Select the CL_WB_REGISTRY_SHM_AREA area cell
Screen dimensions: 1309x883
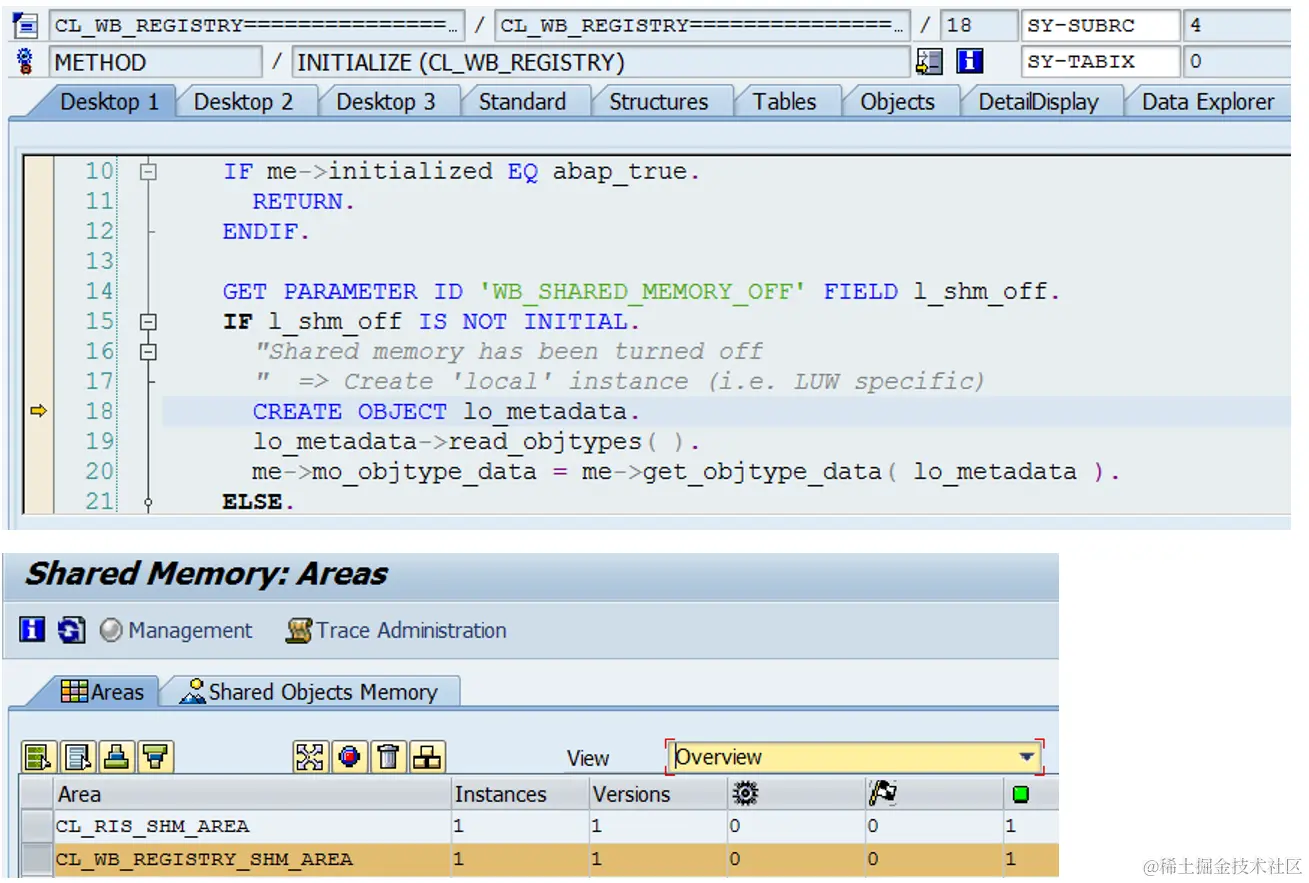click(x=251, y=859)
